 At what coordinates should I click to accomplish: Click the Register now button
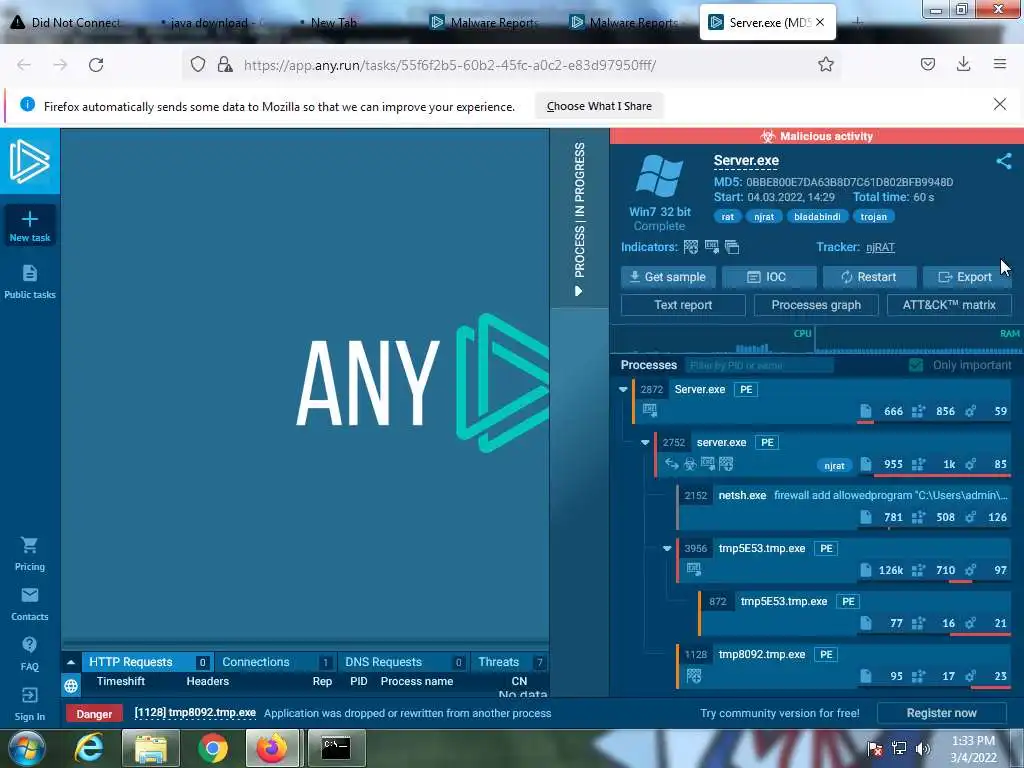point(941,713)
